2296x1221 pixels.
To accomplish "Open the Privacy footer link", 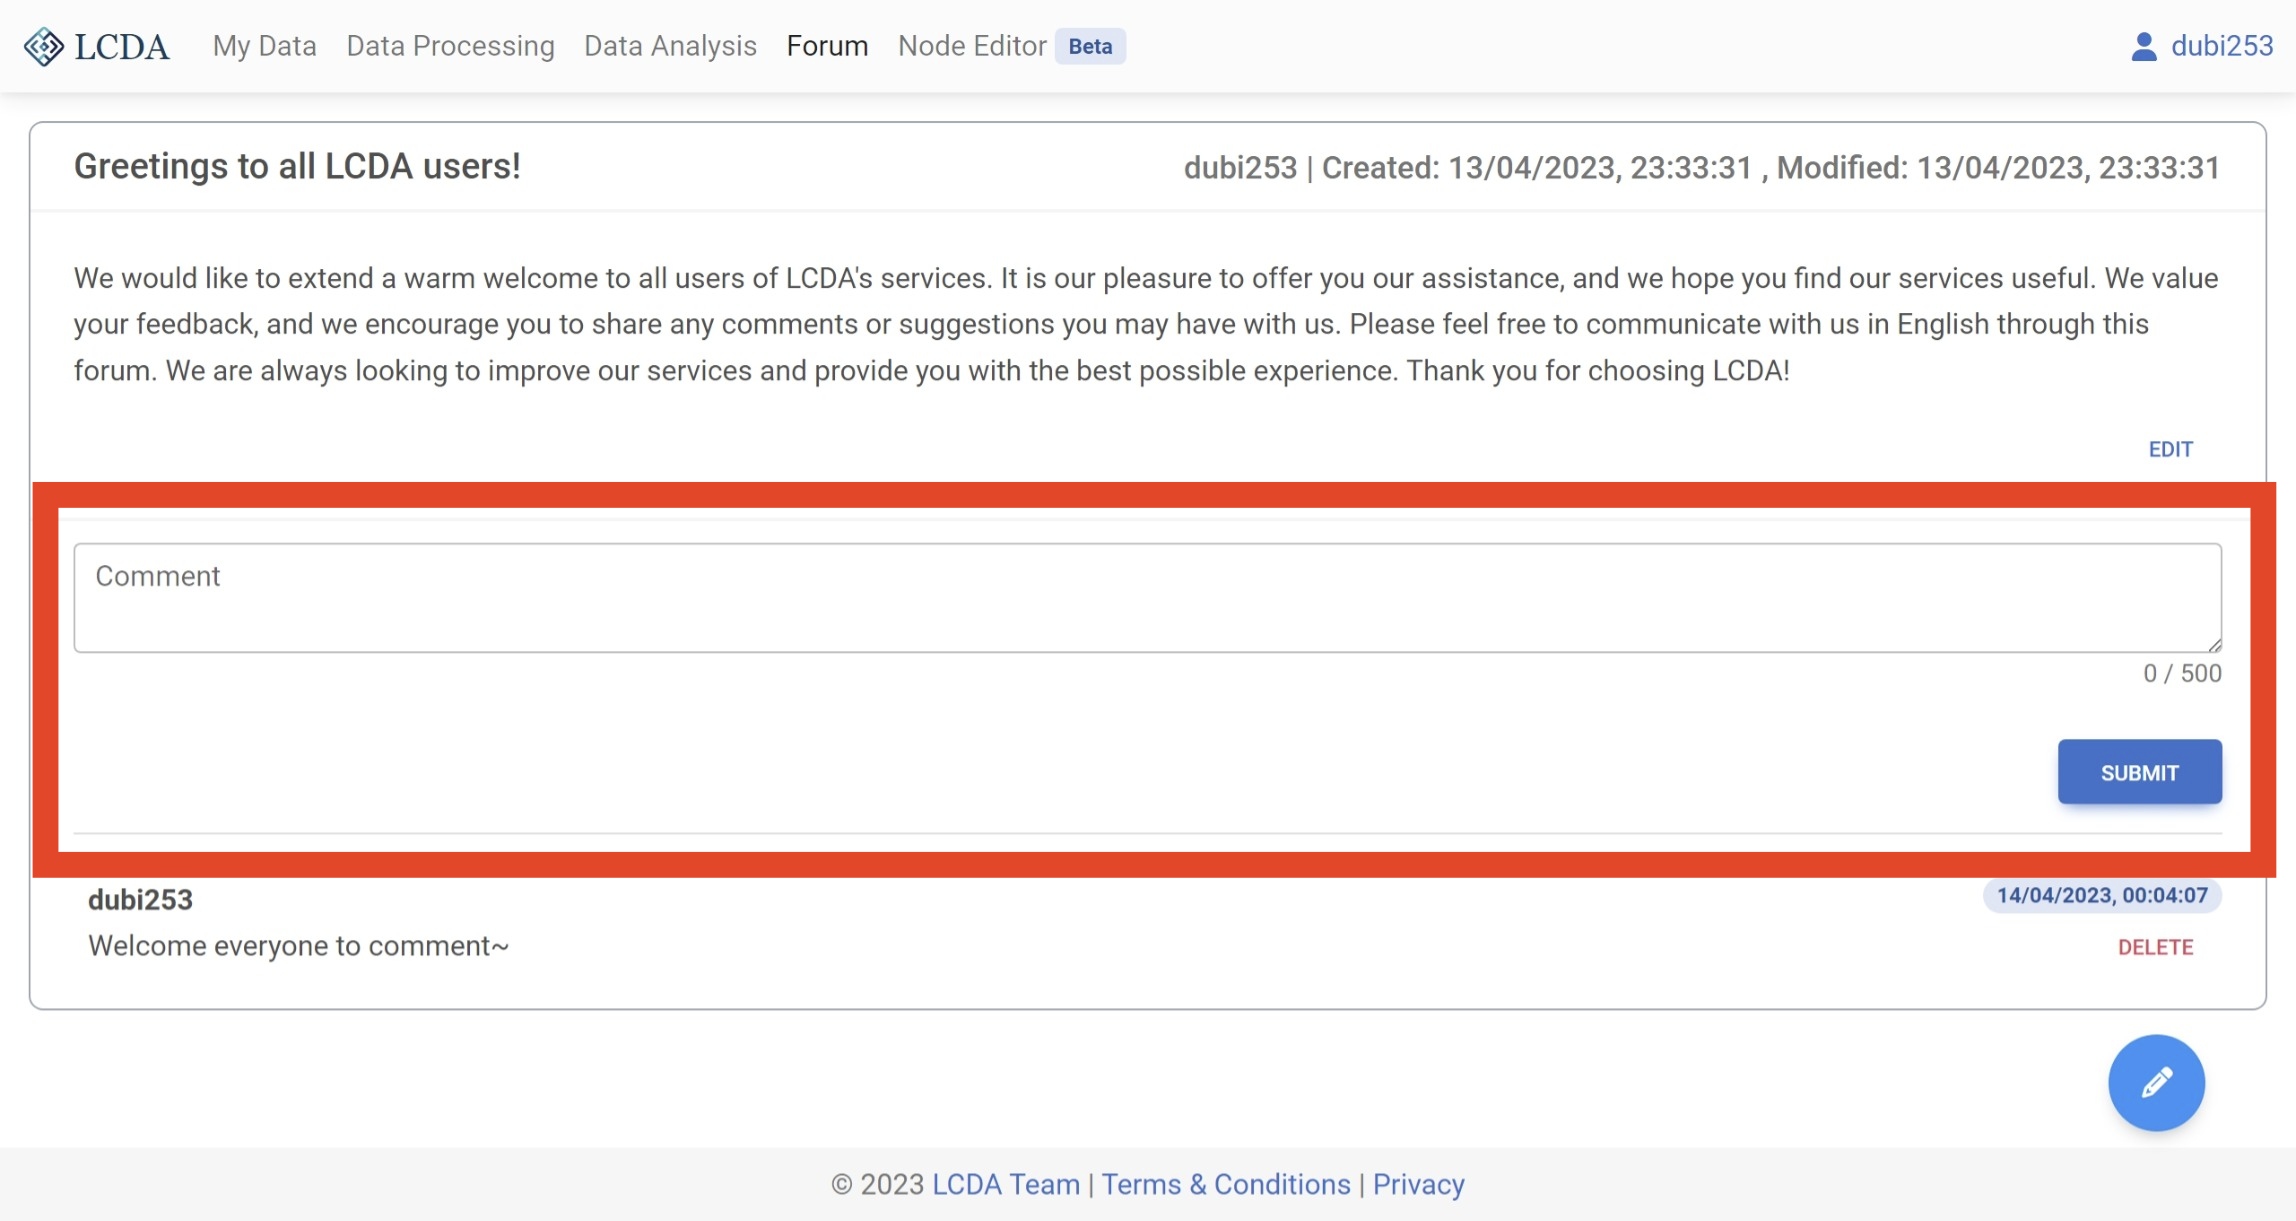I will coord(1417,1184).
